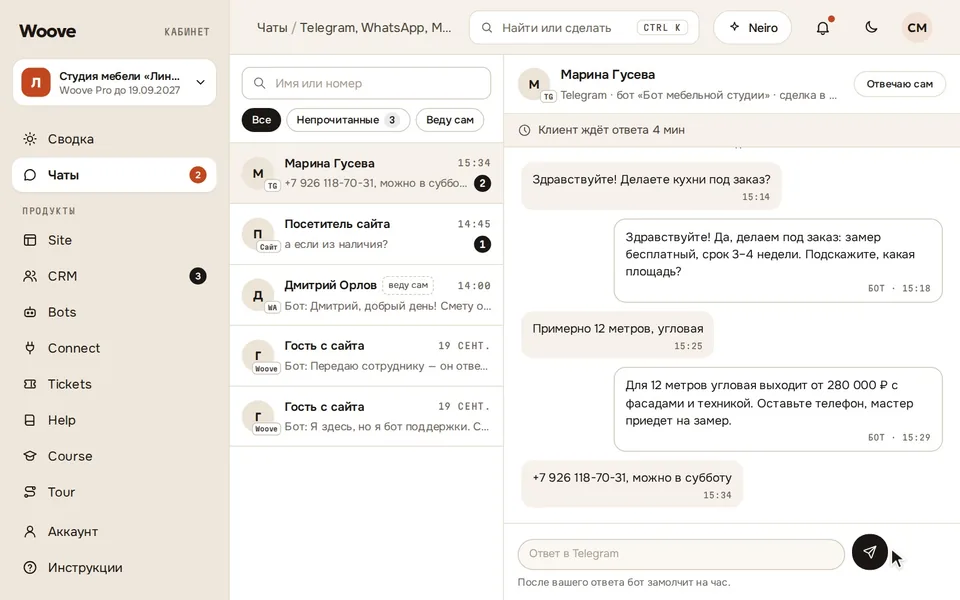This screenshot has width=960, height=600.
Task: Click bot message 'замер бесплатный'
Action: (778, 260)
